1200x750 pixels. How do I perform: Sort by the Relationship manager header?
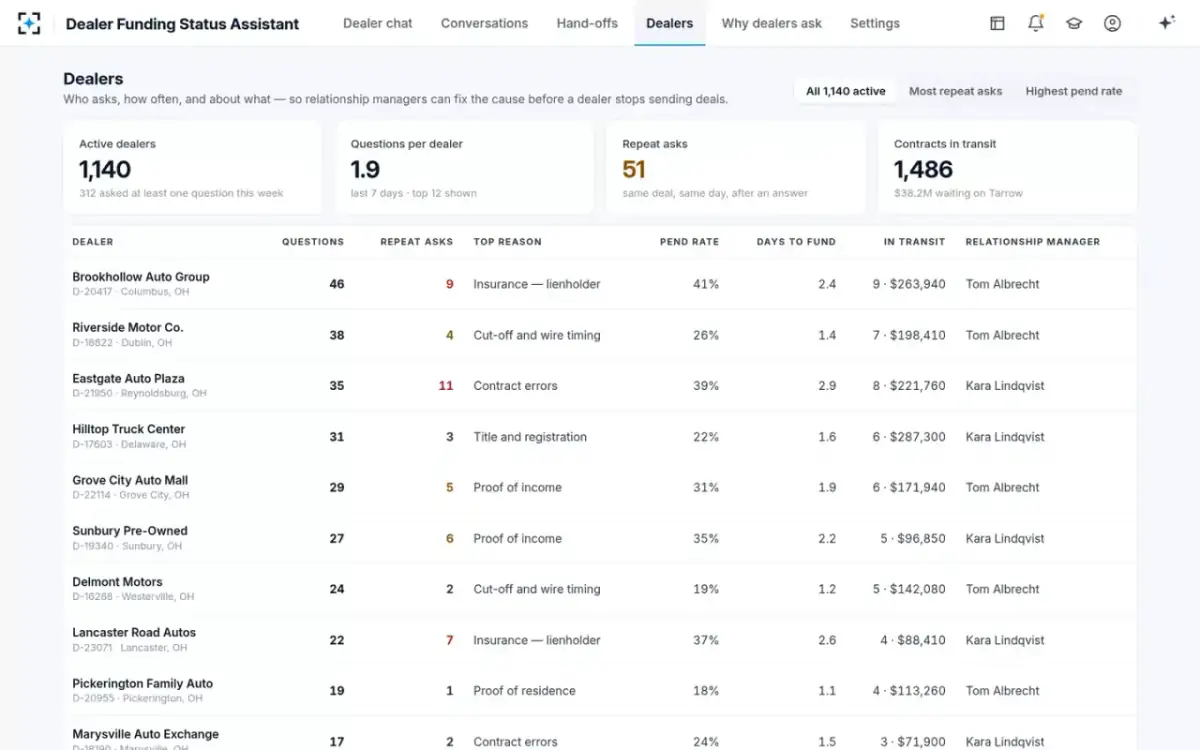(1033, 242)
